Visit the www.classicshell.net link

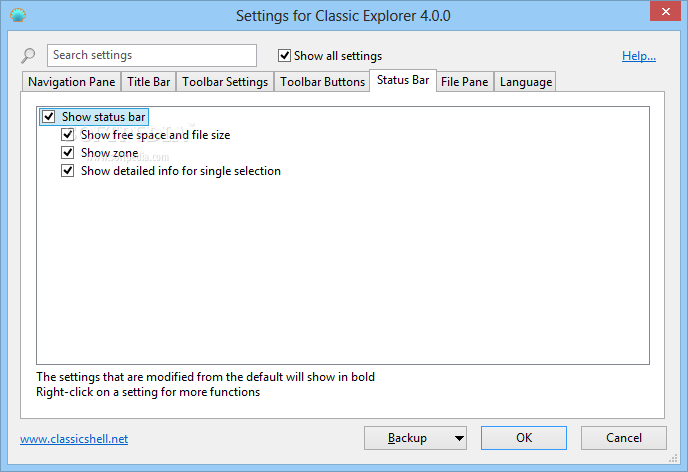point(74,438)
